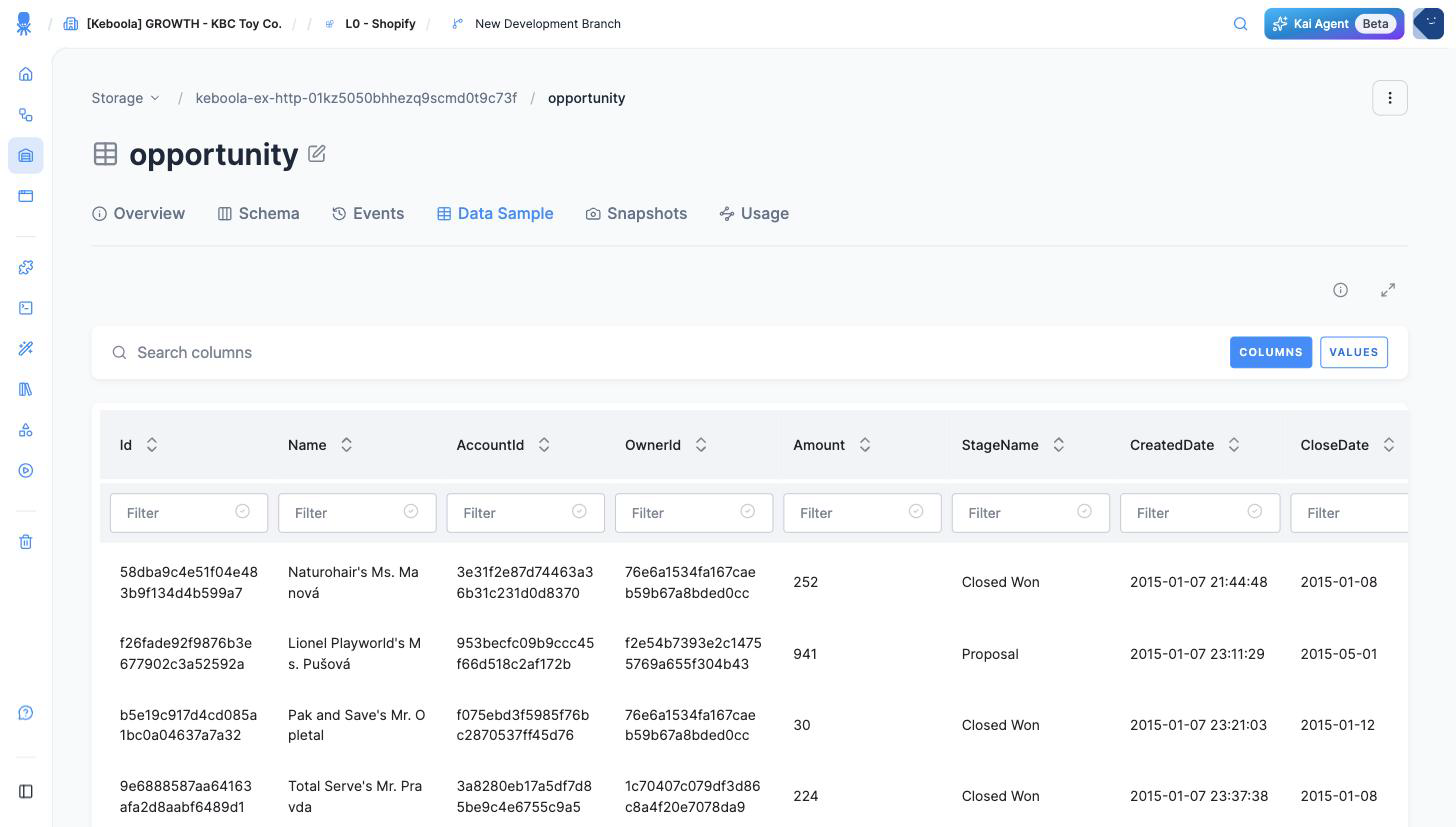Open the three-dot table actions menu

click(x=1390, y=98)
